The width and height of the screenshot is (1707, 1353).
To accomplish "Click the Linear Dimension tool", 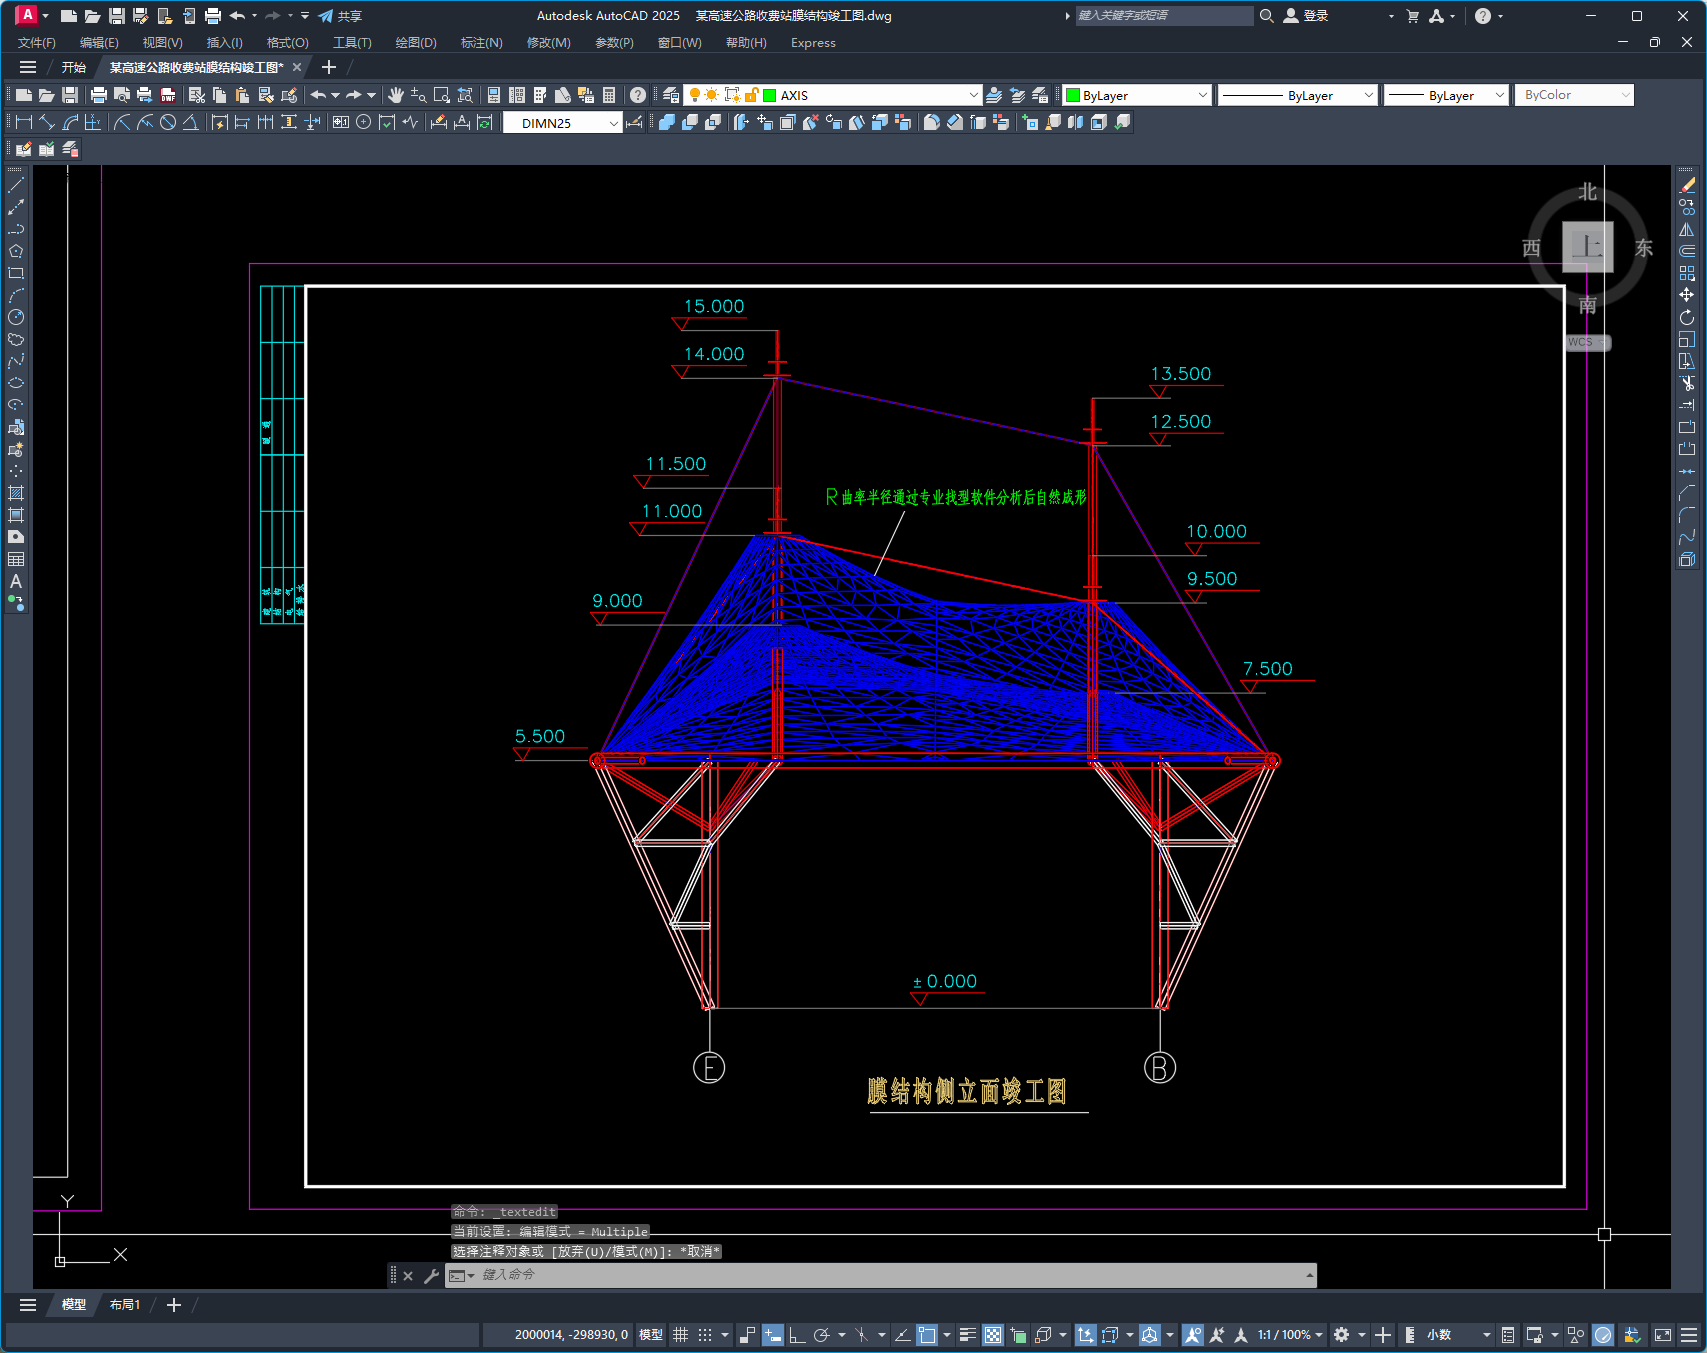I will click(23, 122).
